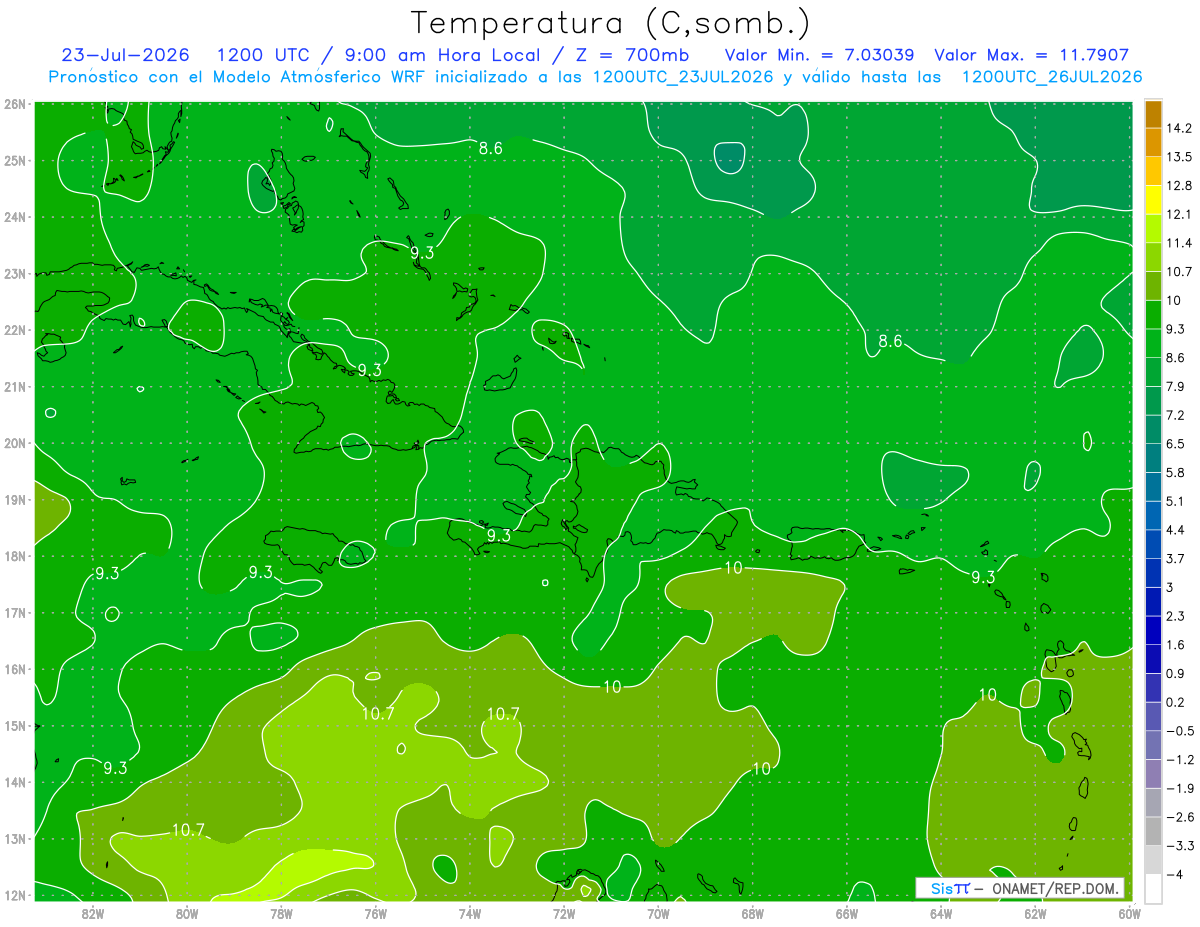The height and width of the screenshot is (927, 1200).
Task: Click the longitude label '76W'
Action: [376, 913]
